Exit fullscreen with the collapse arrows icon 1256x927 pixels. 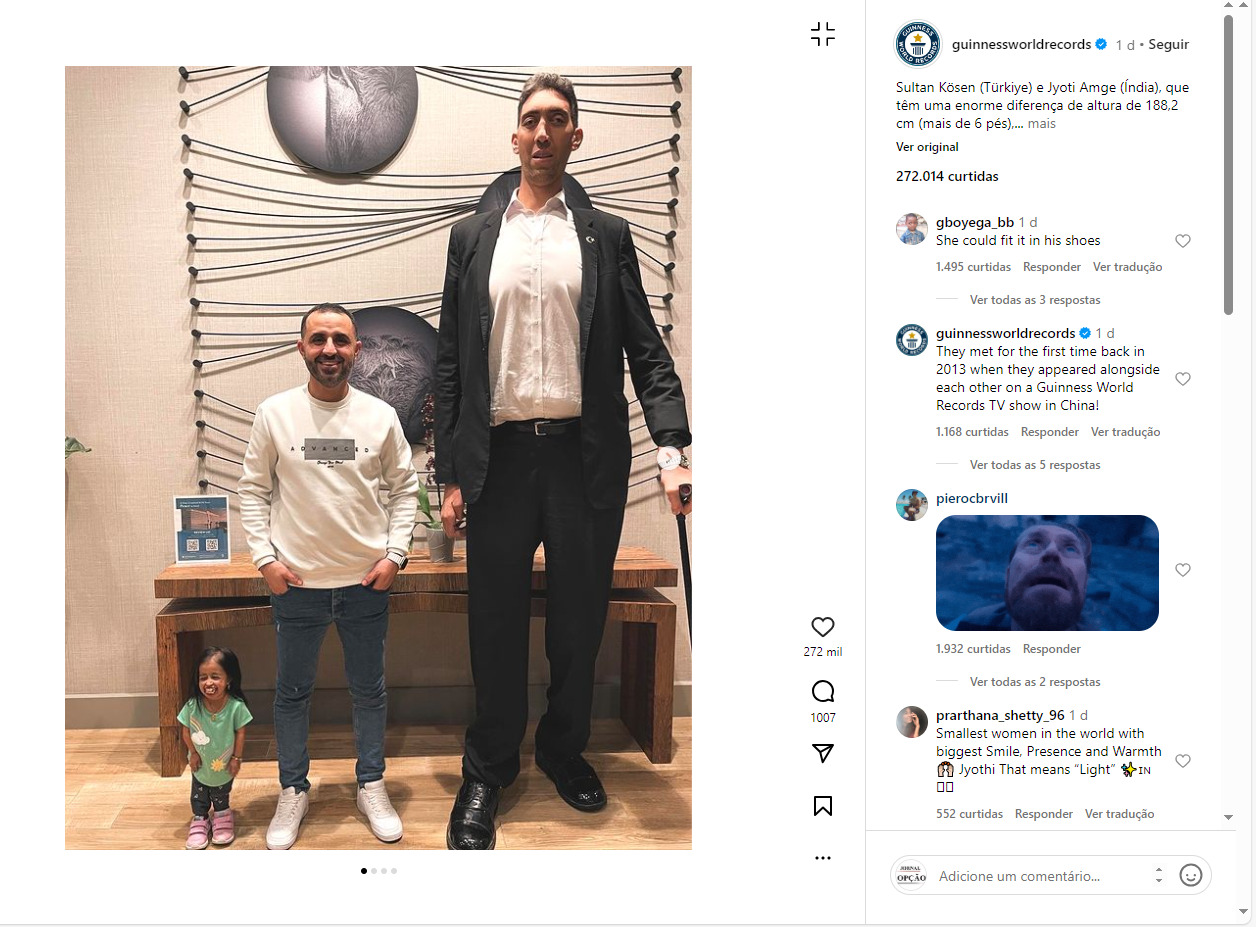tap(822, 34)
